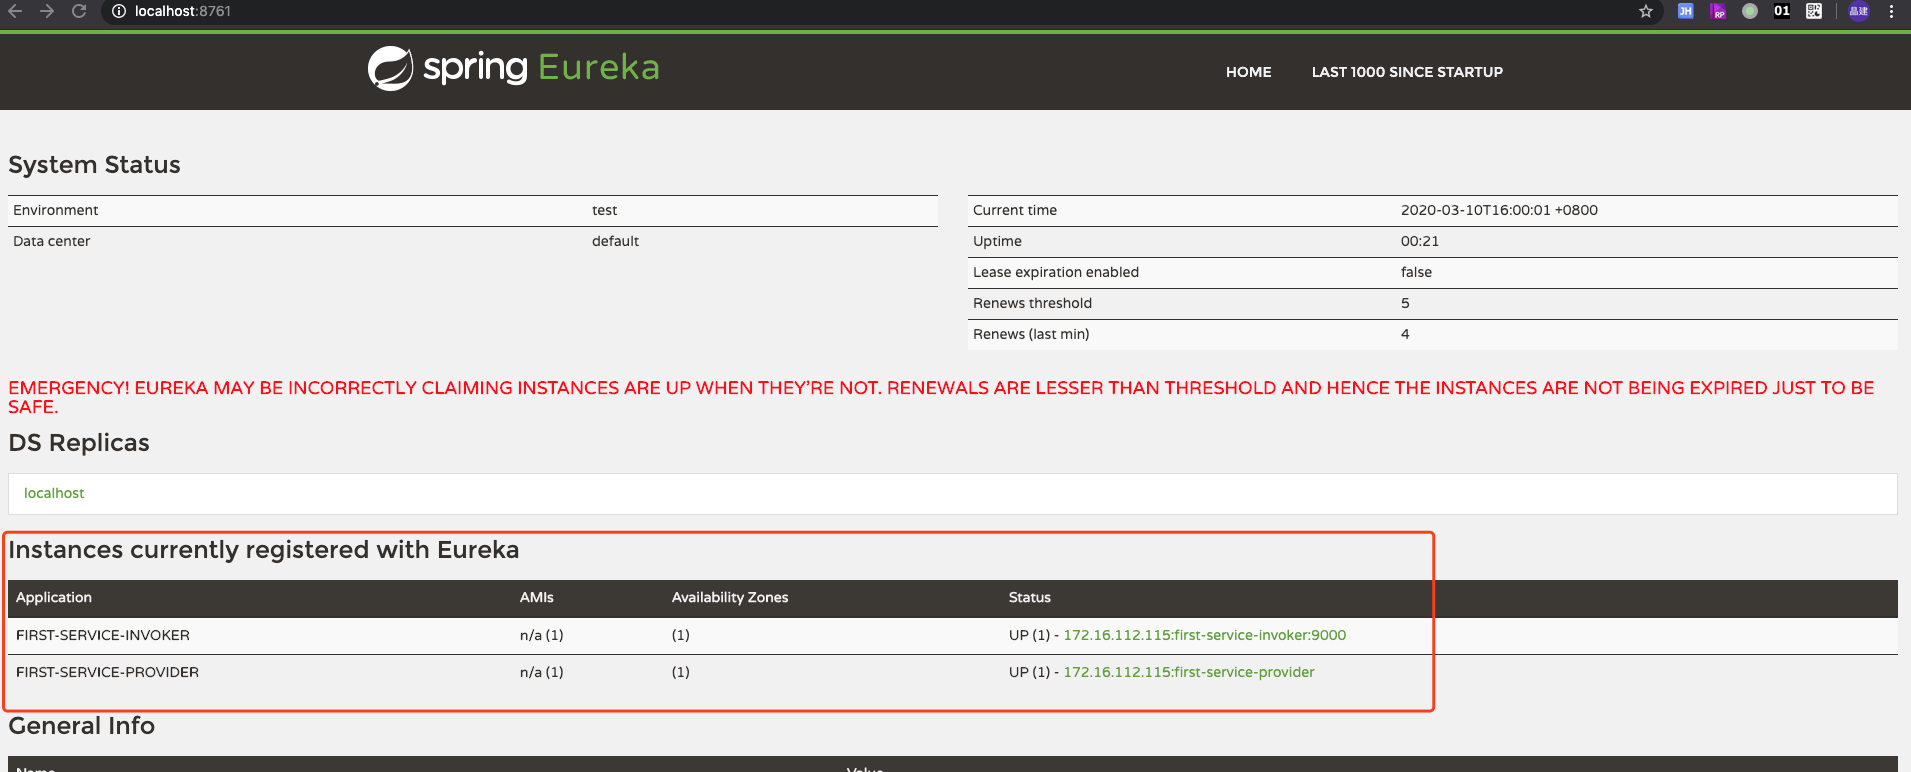Viewport: 1911px width, 772px height.
Task: Select the Uptime value 00:21
Action: point(1420,241)
